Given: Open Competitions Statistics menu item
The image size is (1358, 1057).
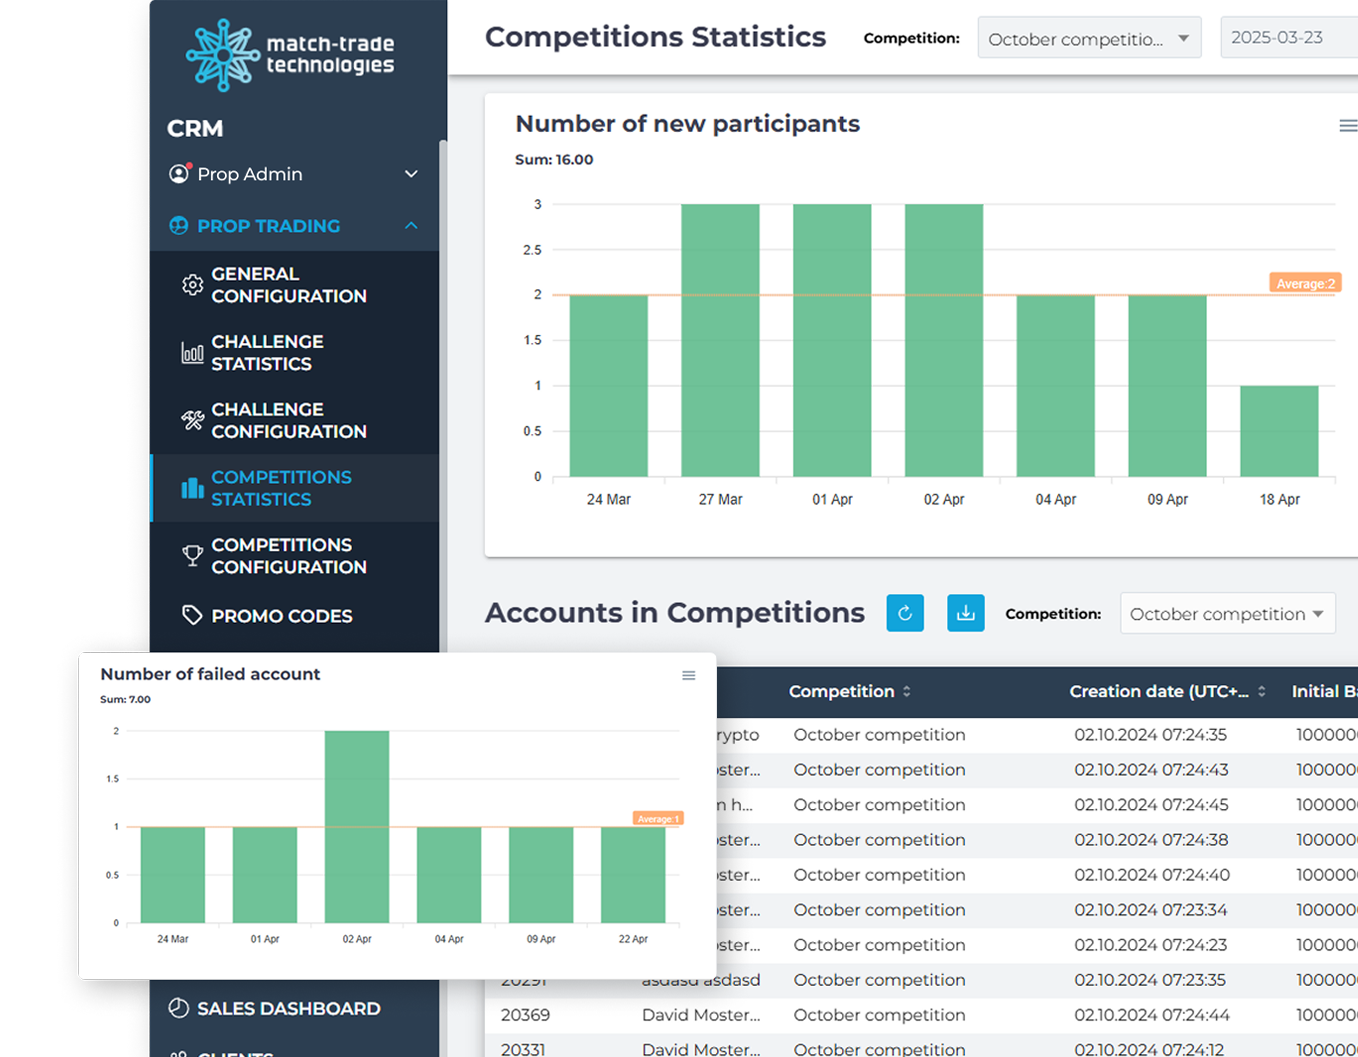Looking at the screenshot, I should 281,488.
